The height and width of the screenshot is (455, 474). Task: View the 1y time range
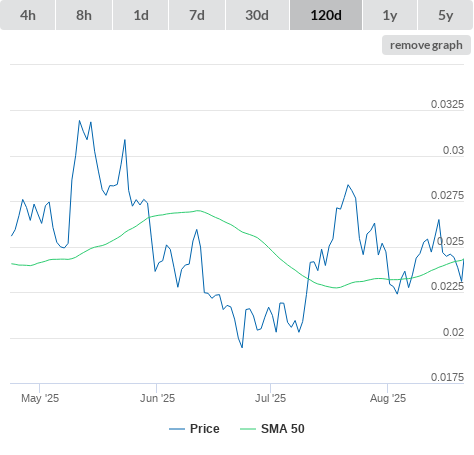click(390, 15)
